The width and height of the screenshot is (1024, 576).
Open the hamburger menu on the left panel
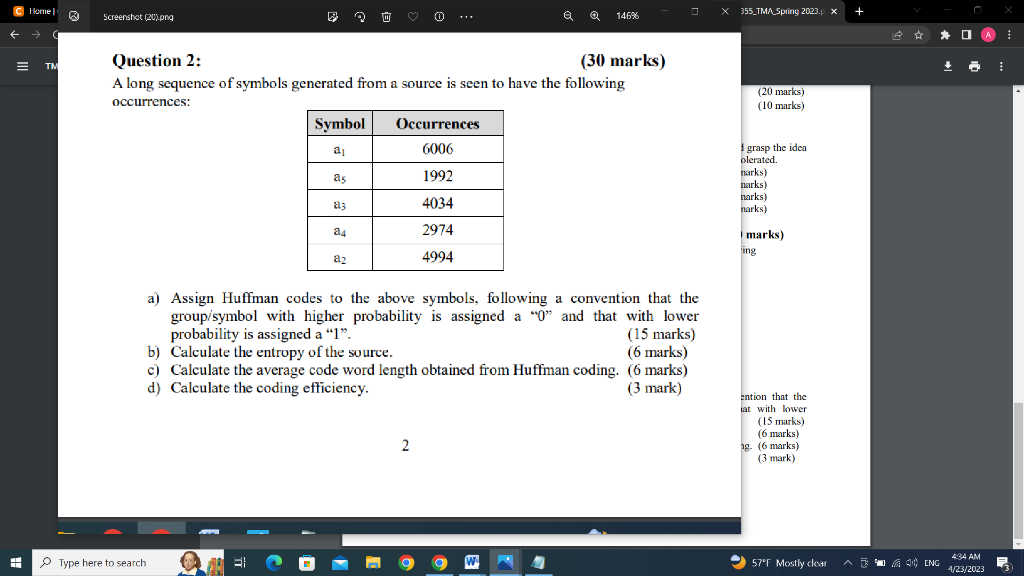(x=22, y=66)
